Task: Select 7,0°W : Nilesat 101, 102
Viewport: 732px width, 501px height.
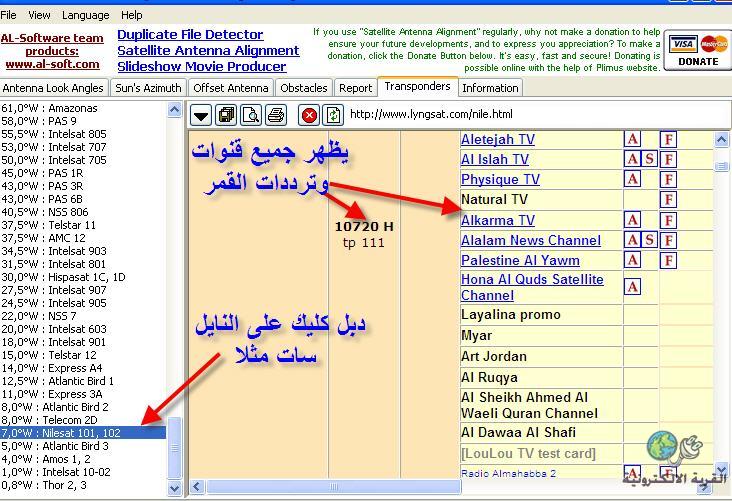Action: [x=83, y=433]
